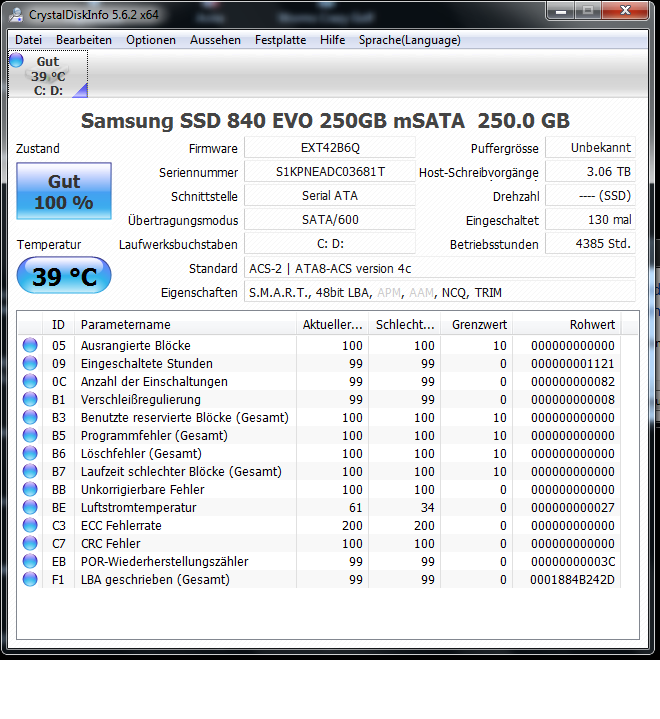
Task: Click the status icon for Eingeschaltete Stunden
Action: tap(30, 363)
